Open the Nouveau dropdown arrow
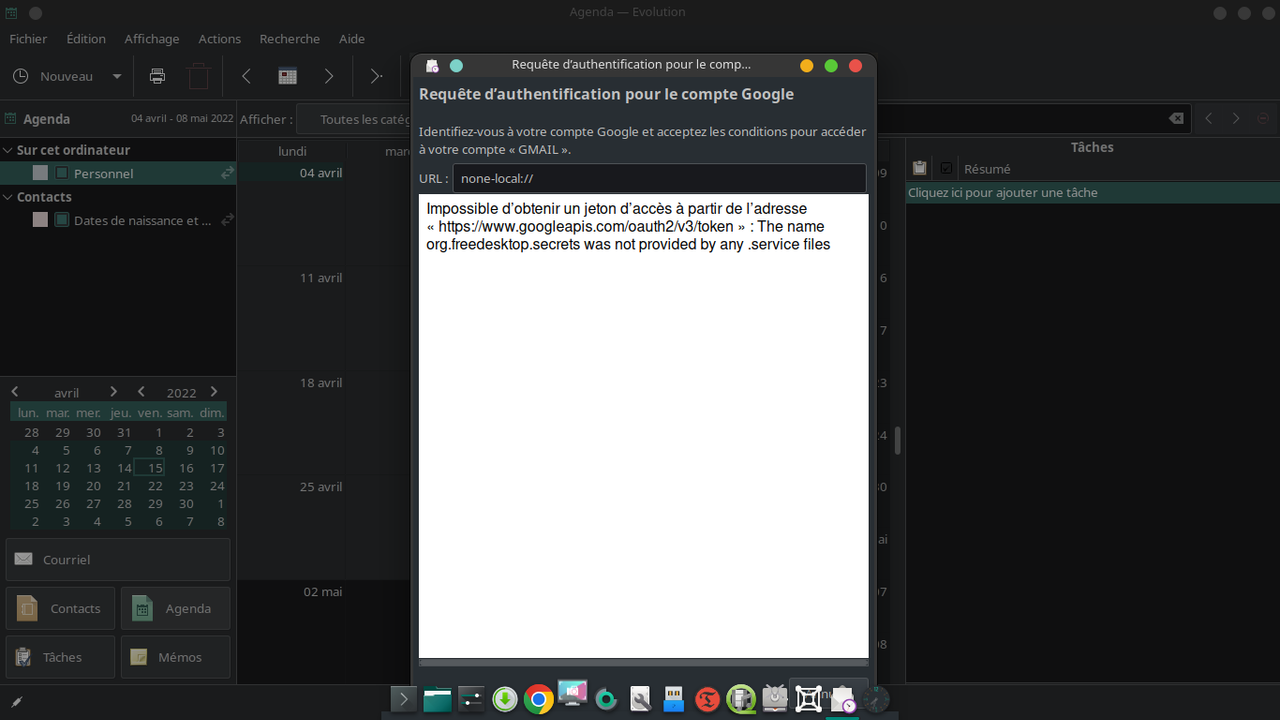This screenshot has height=720, width=1280. click(x=117, y=76)
